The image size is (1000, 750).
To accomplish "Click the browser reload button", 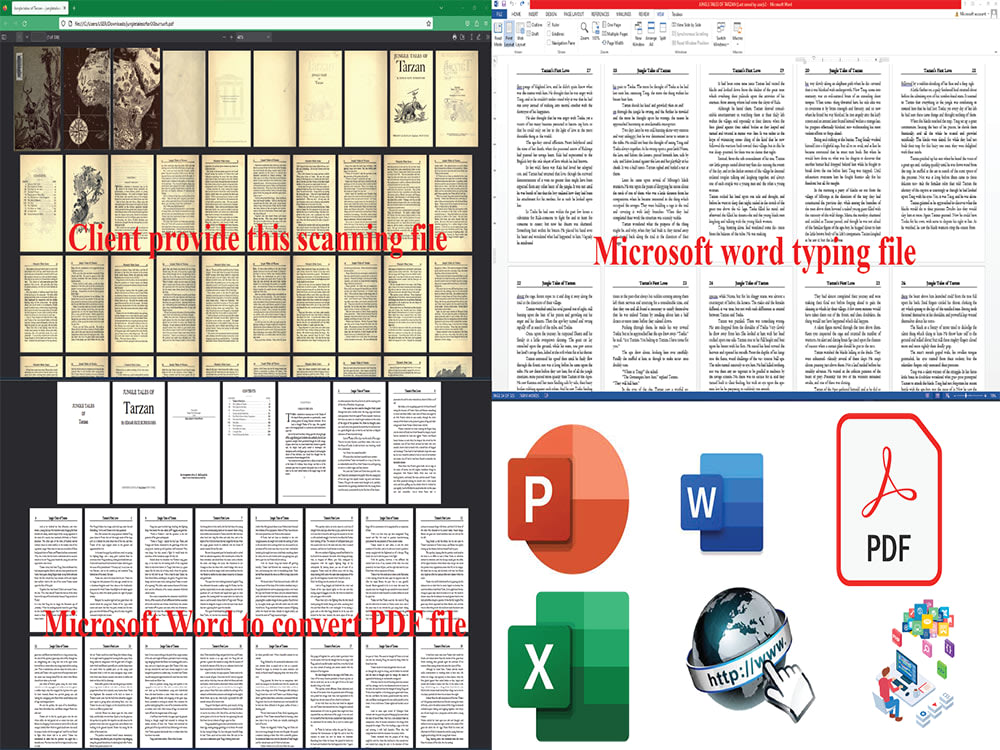I will (x=25, y=24).
